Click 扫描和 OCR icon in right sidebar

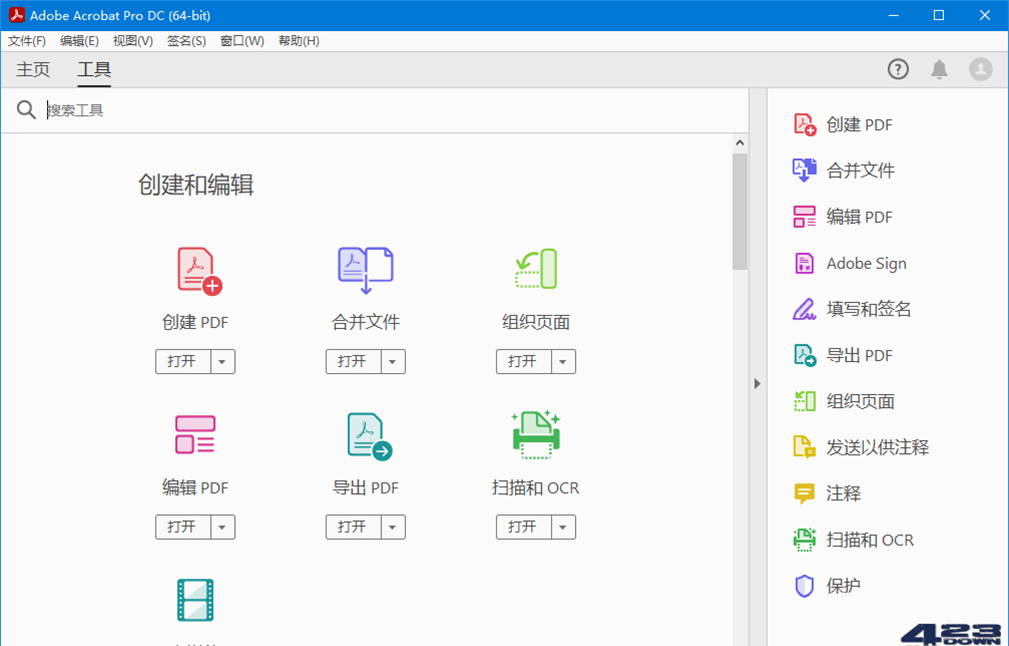point(804,539)
